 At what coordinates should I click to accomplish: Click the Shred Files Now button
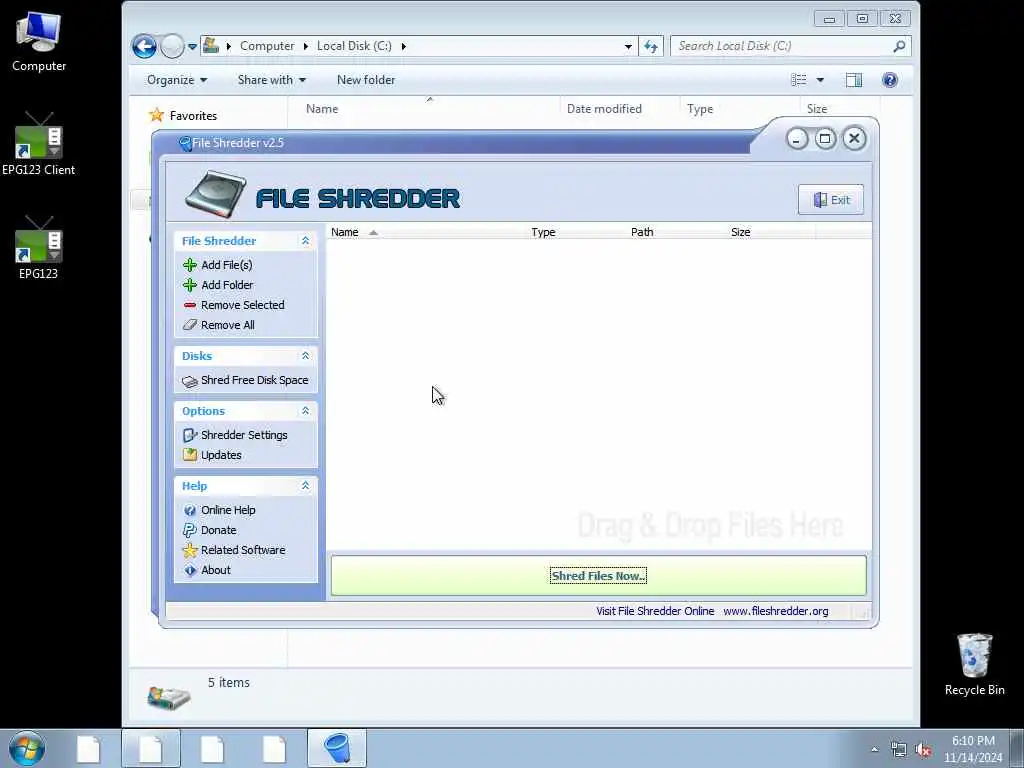point(598,576)
